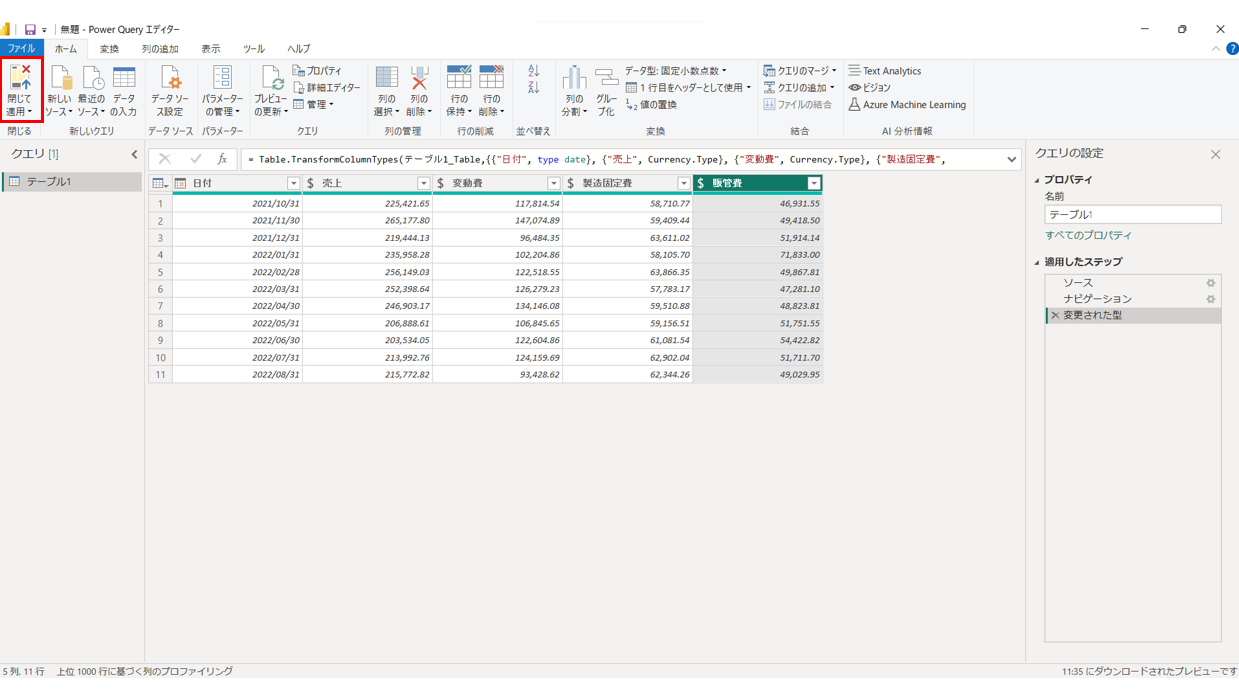1239x694 pixels.
Task: Cancel the formula with the X icon
Action: 165,159
